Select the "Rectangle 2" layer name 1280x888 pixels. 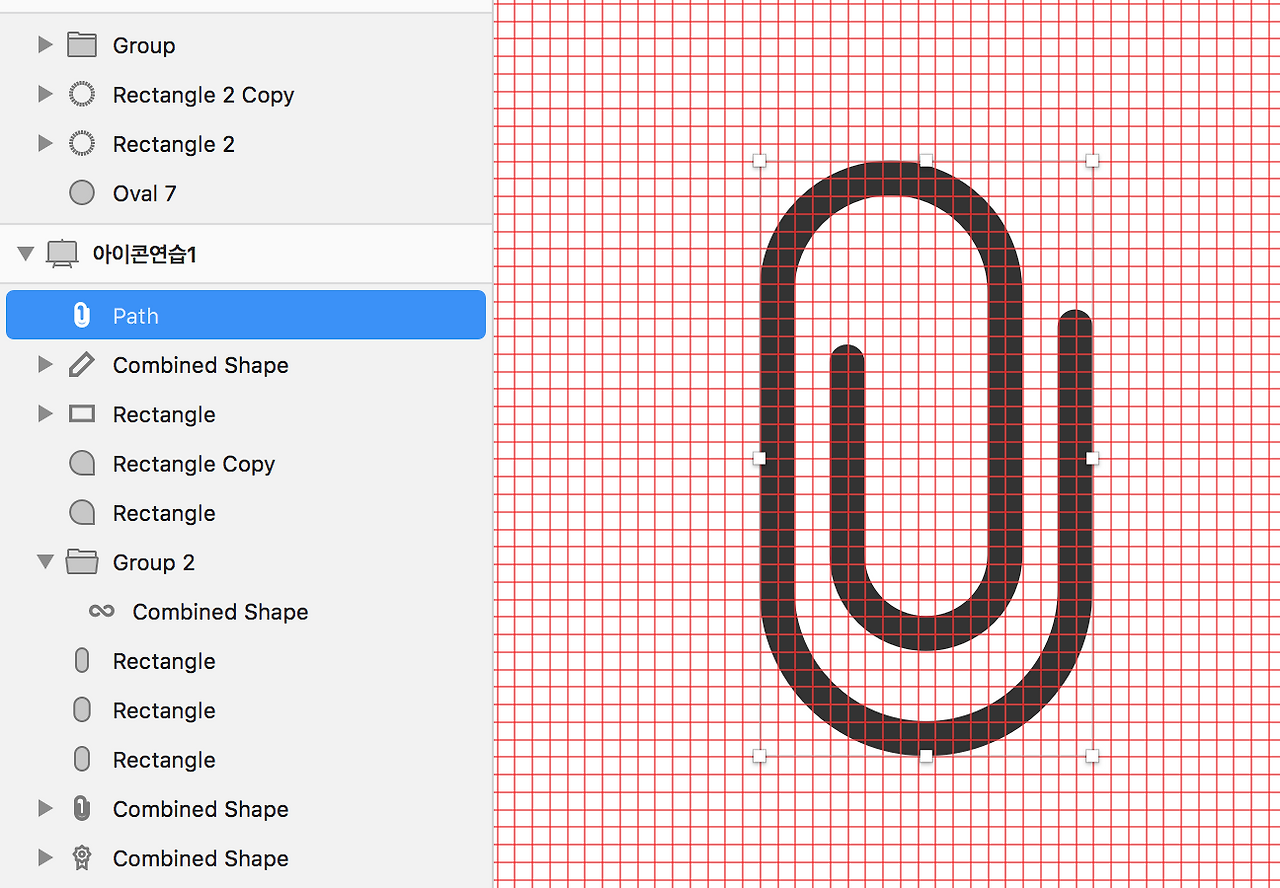pos(174,144)
